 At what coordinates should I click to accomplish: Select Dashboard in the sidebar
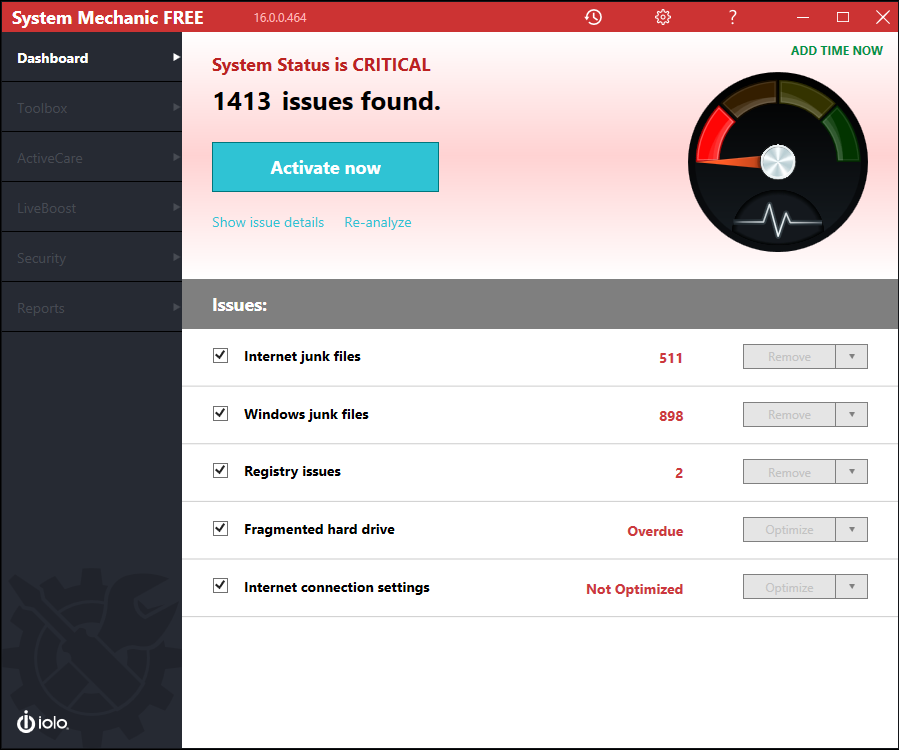(x=92, y=57)
